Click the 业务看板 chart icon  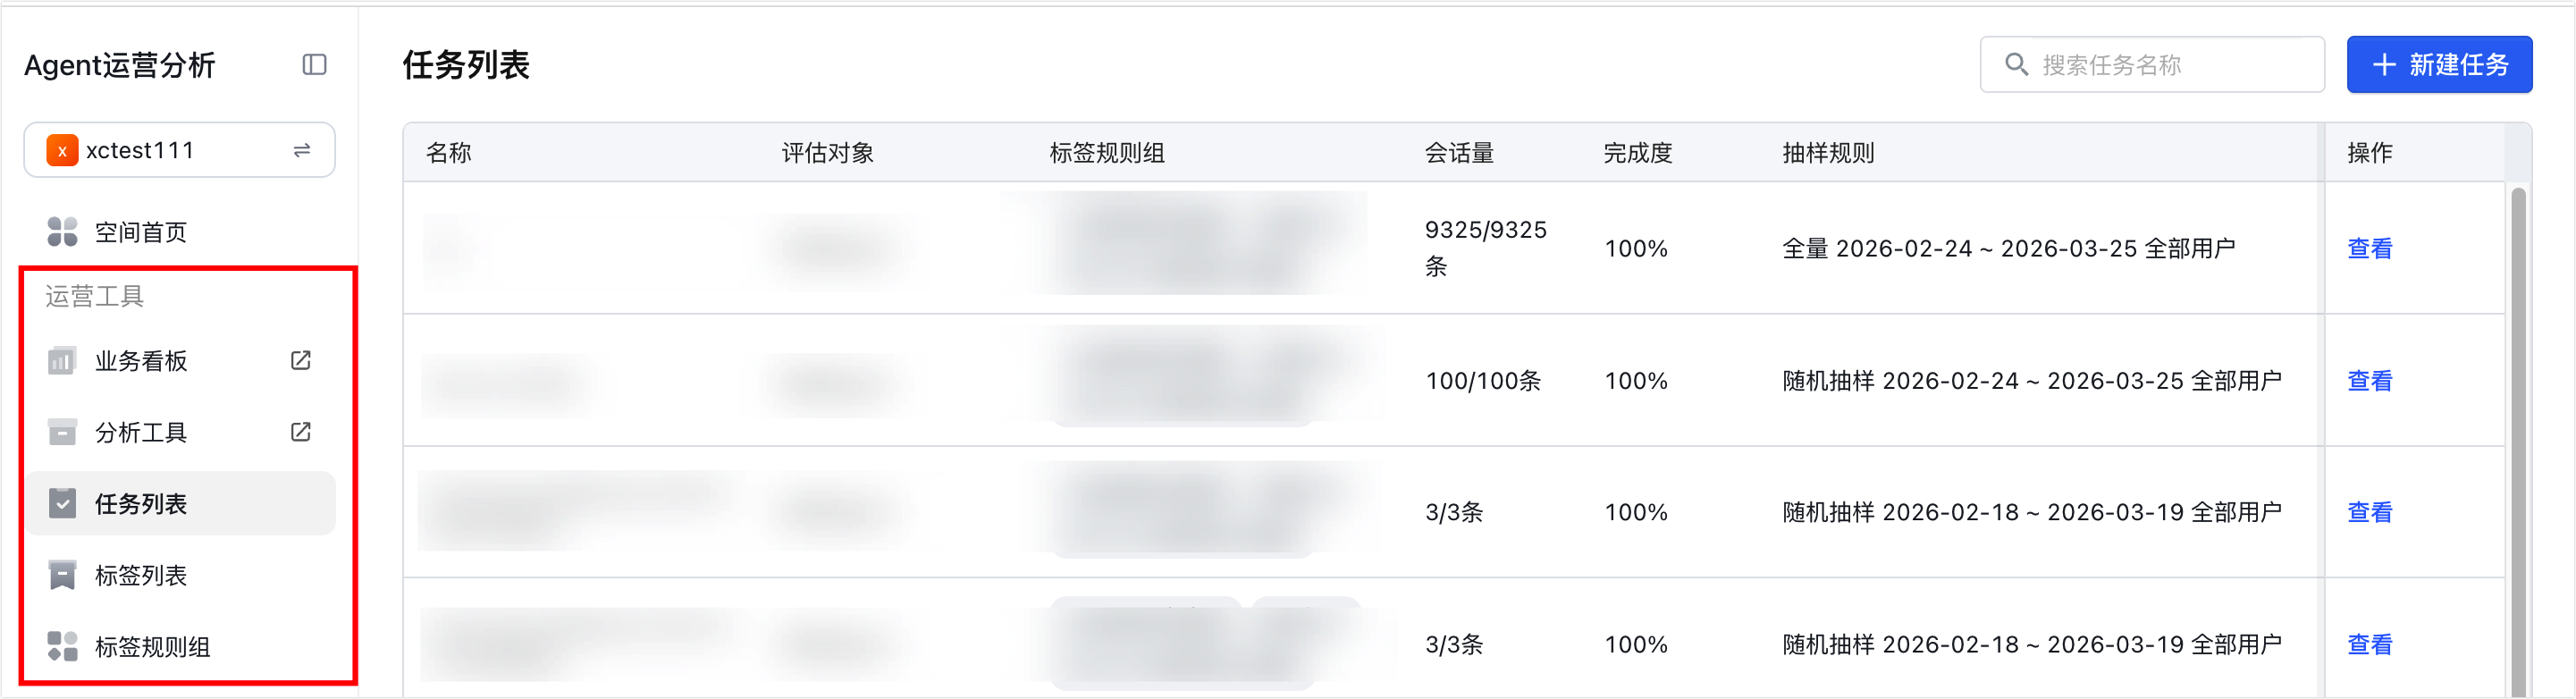(62, 361)
